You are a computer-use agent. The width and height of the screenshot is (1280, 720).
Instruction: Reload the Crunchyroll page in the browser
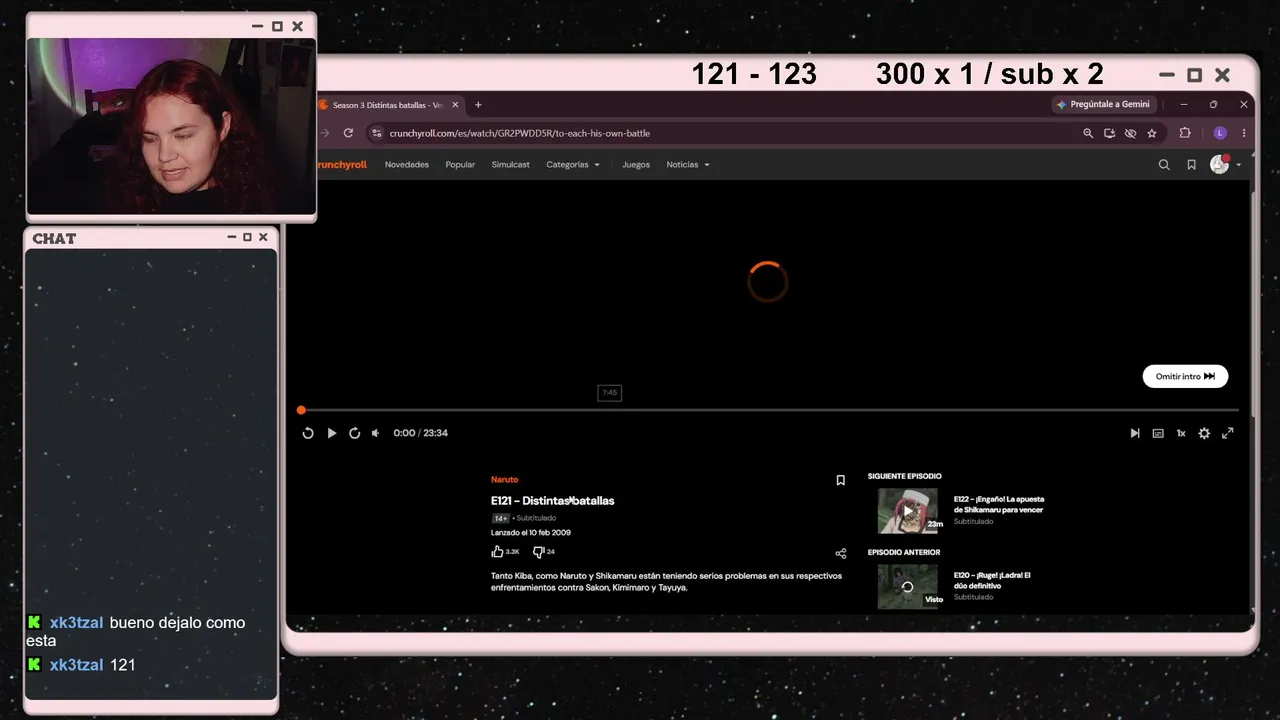348,133
